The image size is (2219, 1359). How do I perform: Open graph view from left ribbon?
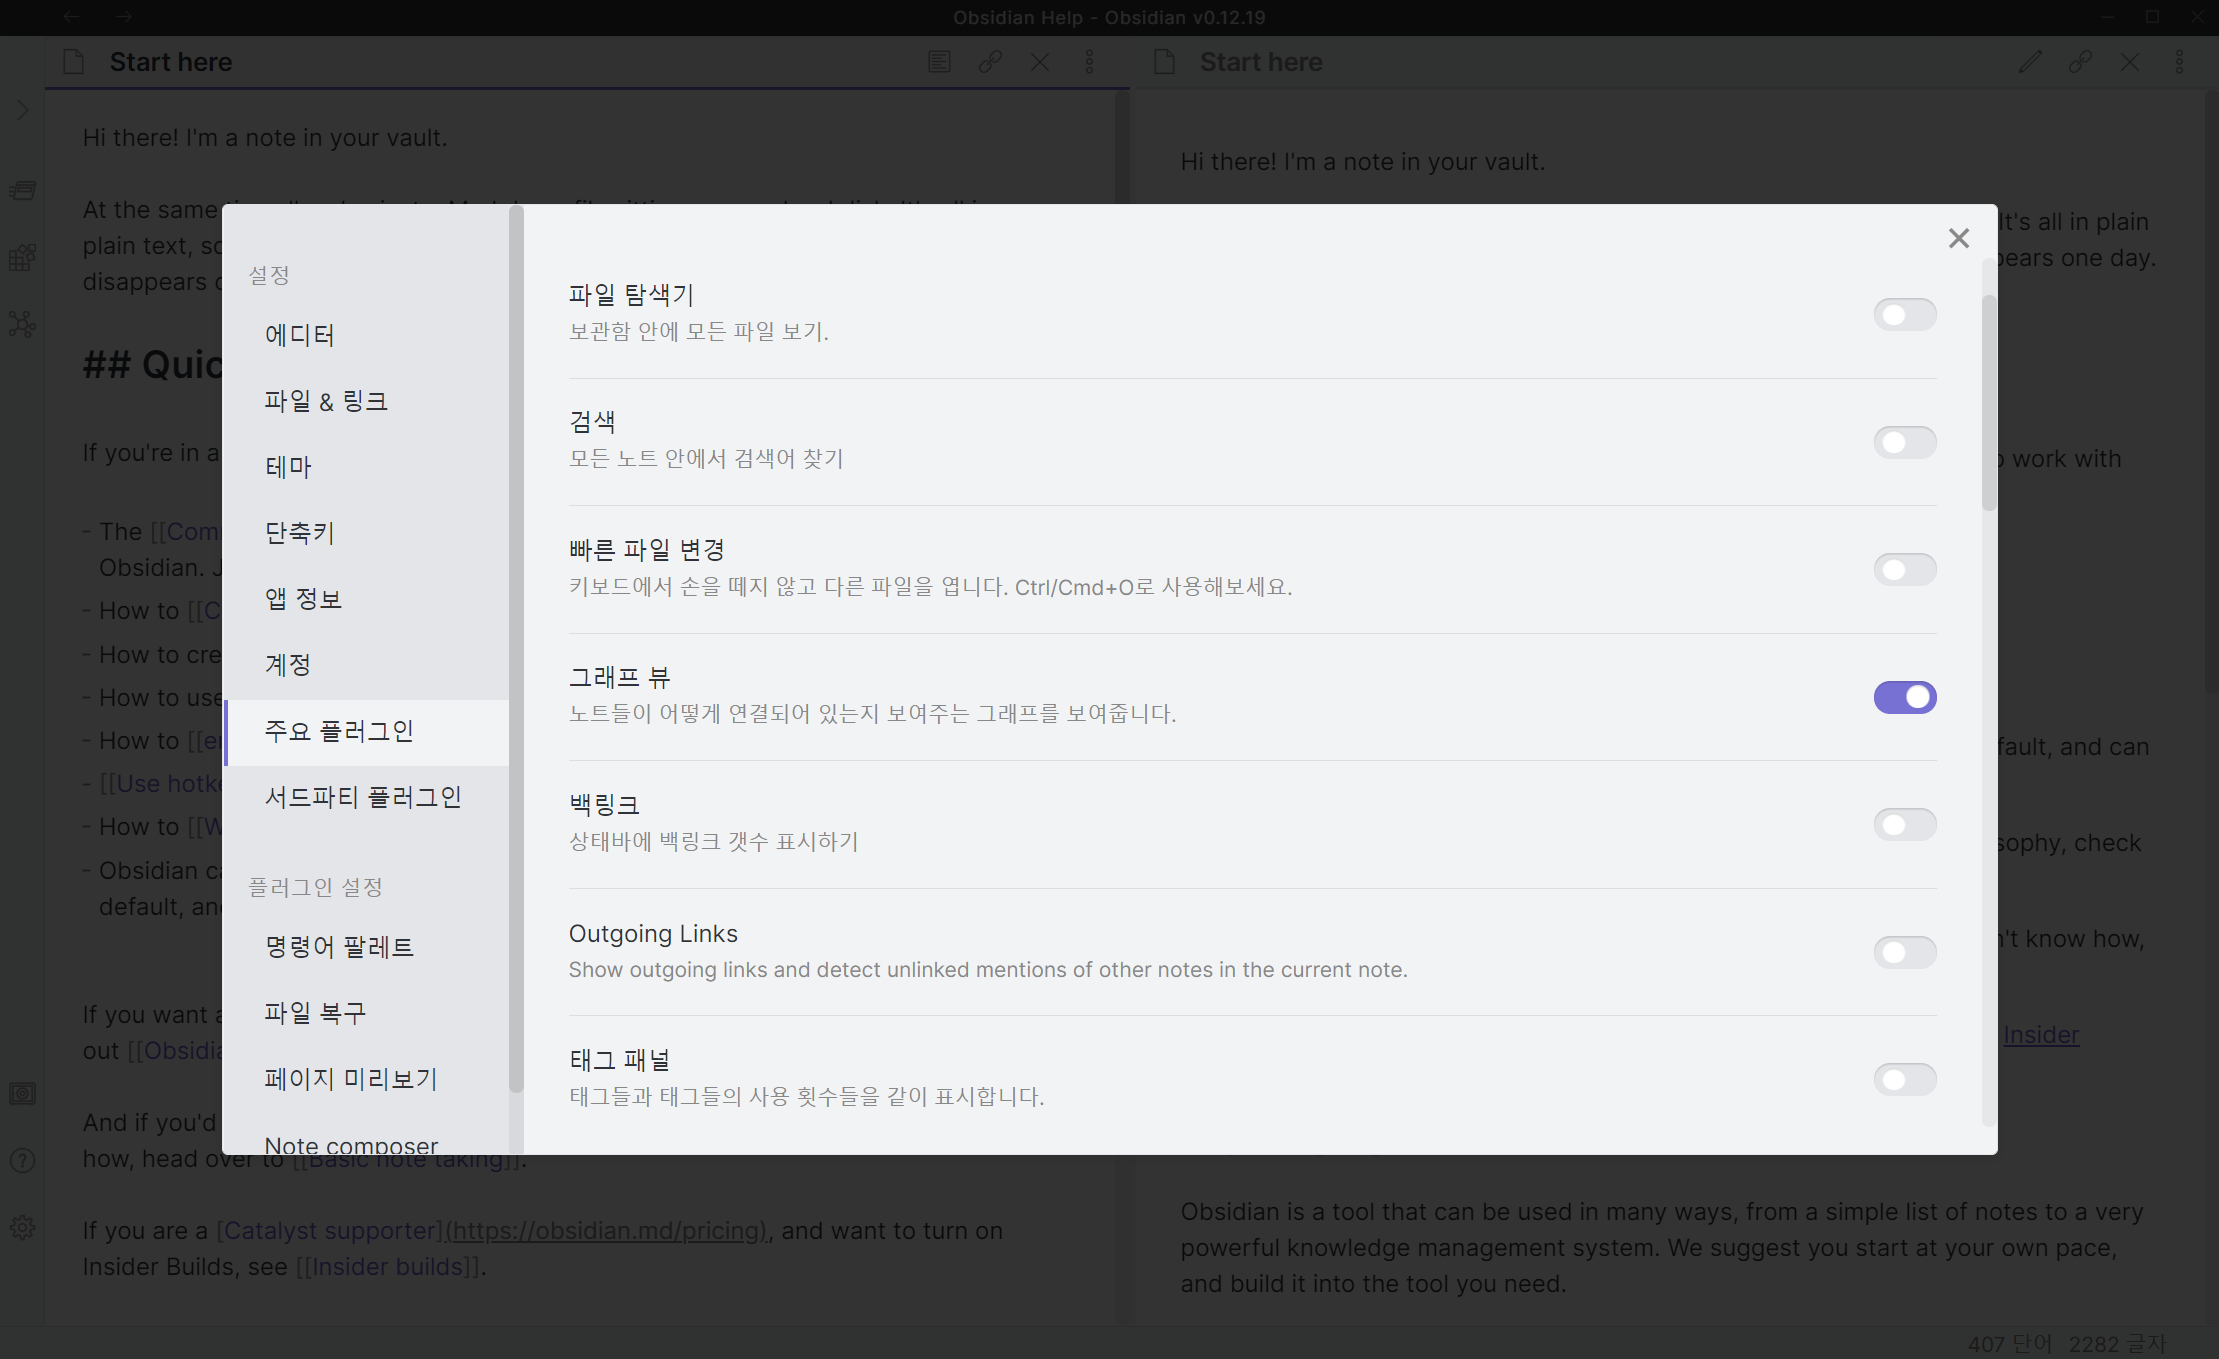click(22, 324)
